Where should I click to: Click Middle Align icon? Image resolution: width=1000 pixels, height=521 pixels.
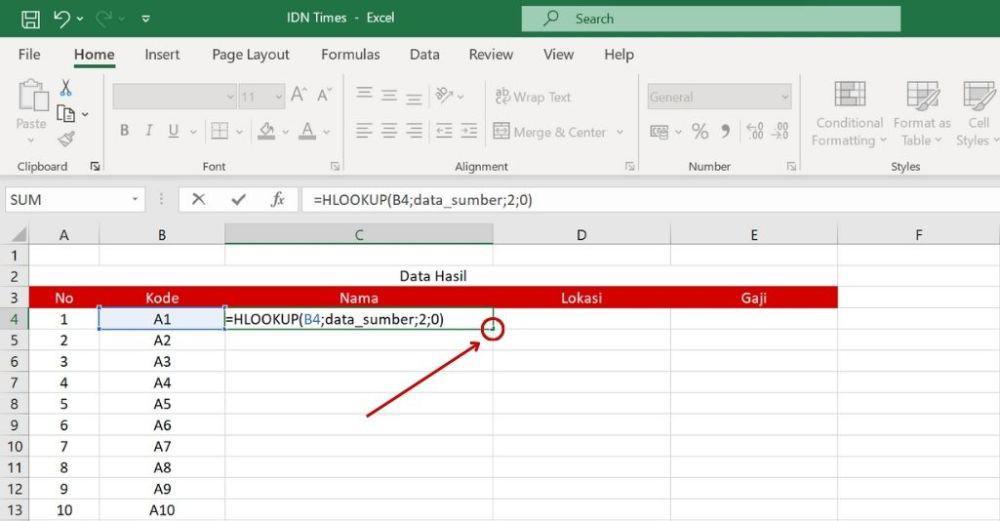(389, 96)
